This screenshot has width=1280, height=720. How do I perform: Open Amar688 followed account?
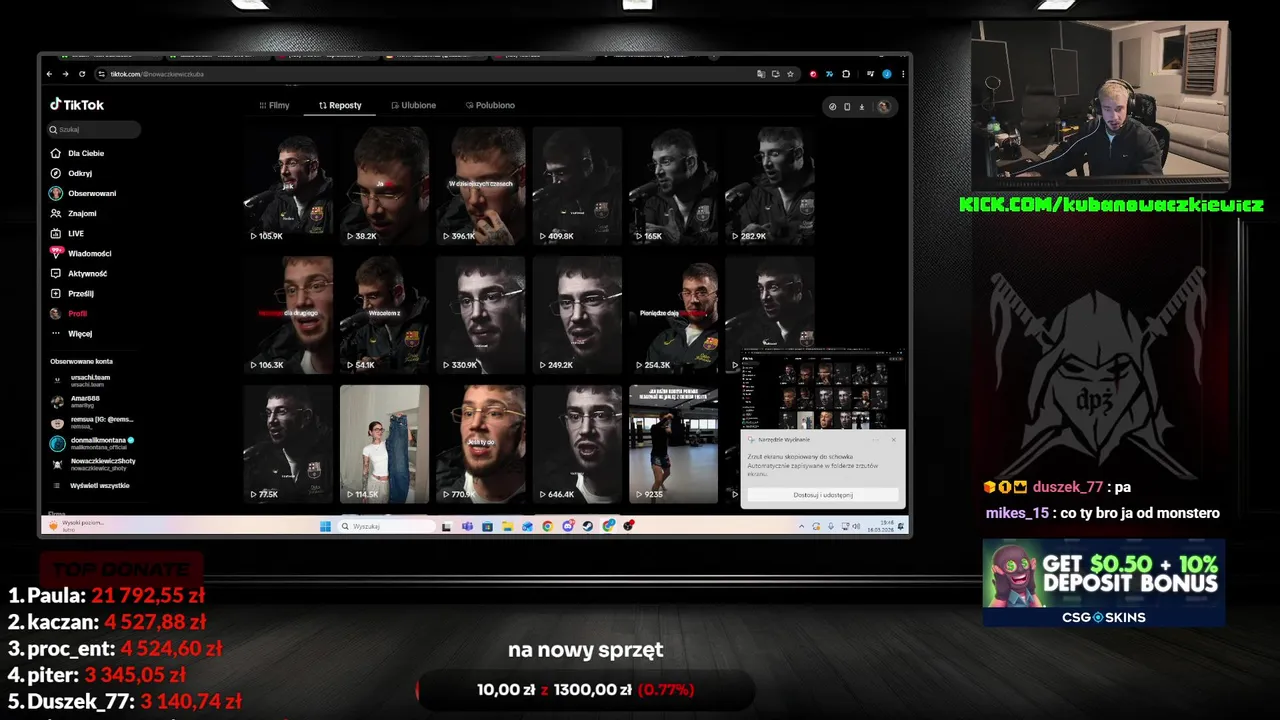[x=78, y=401]
